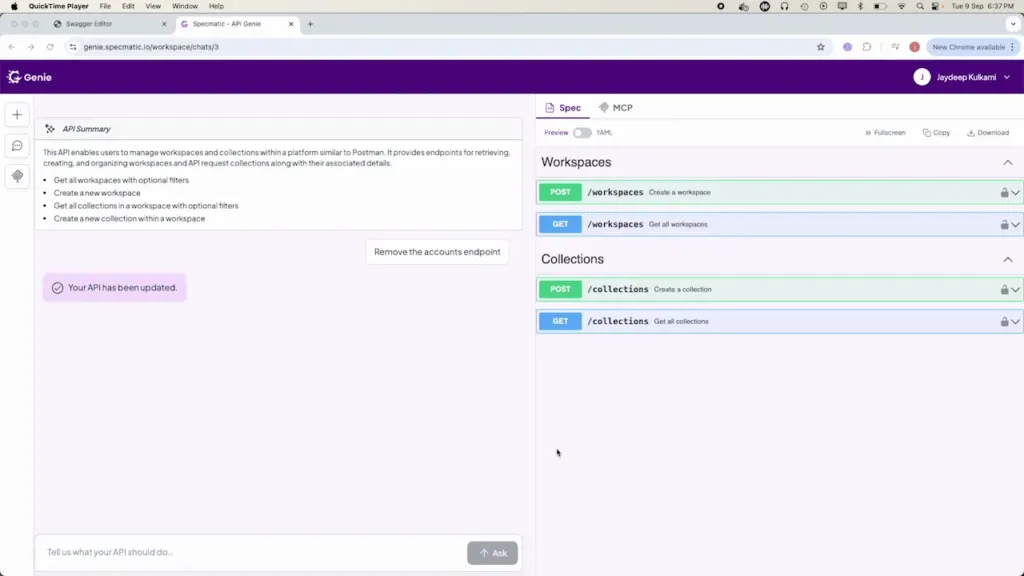Click the chat input text field
Screen dimensions: 1024x576
pos(250,552)
